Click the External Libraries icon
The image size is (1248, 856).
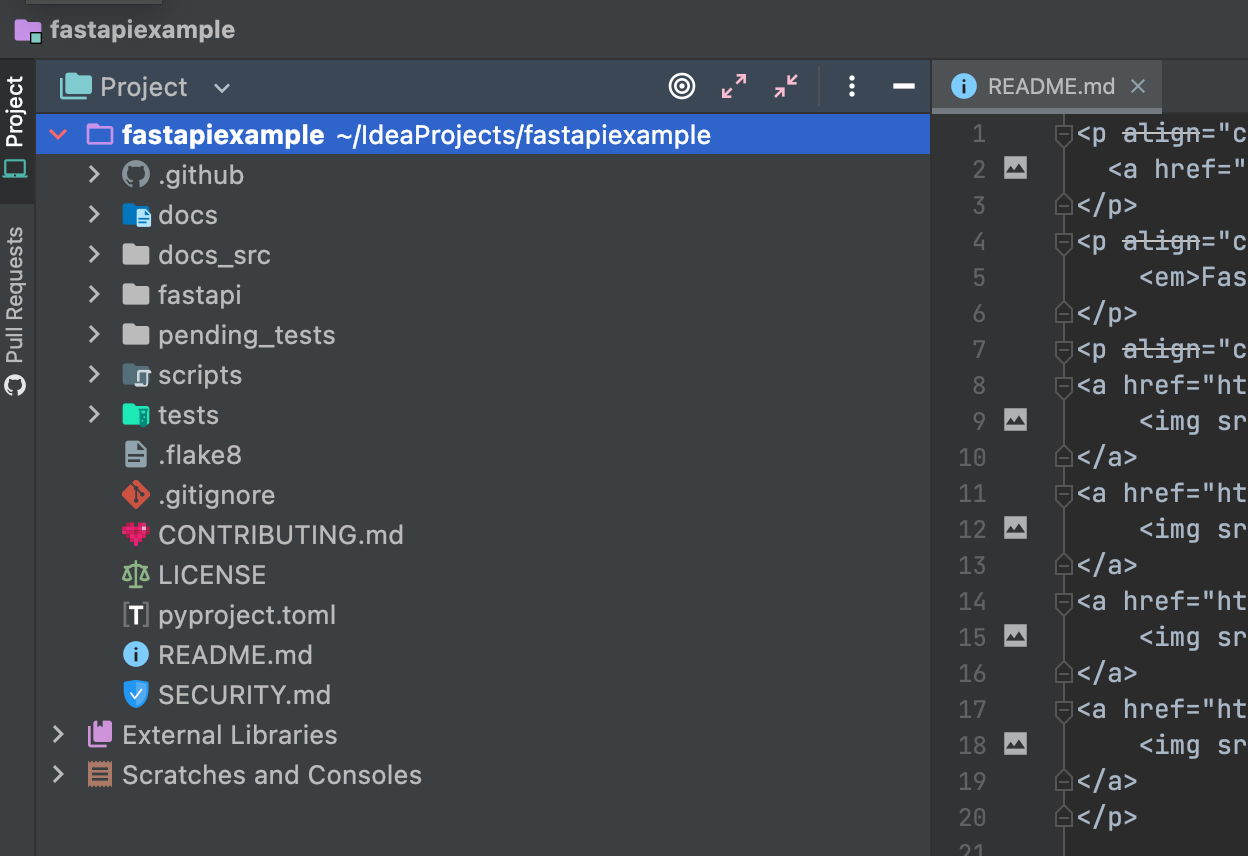[x=100, y=735]
